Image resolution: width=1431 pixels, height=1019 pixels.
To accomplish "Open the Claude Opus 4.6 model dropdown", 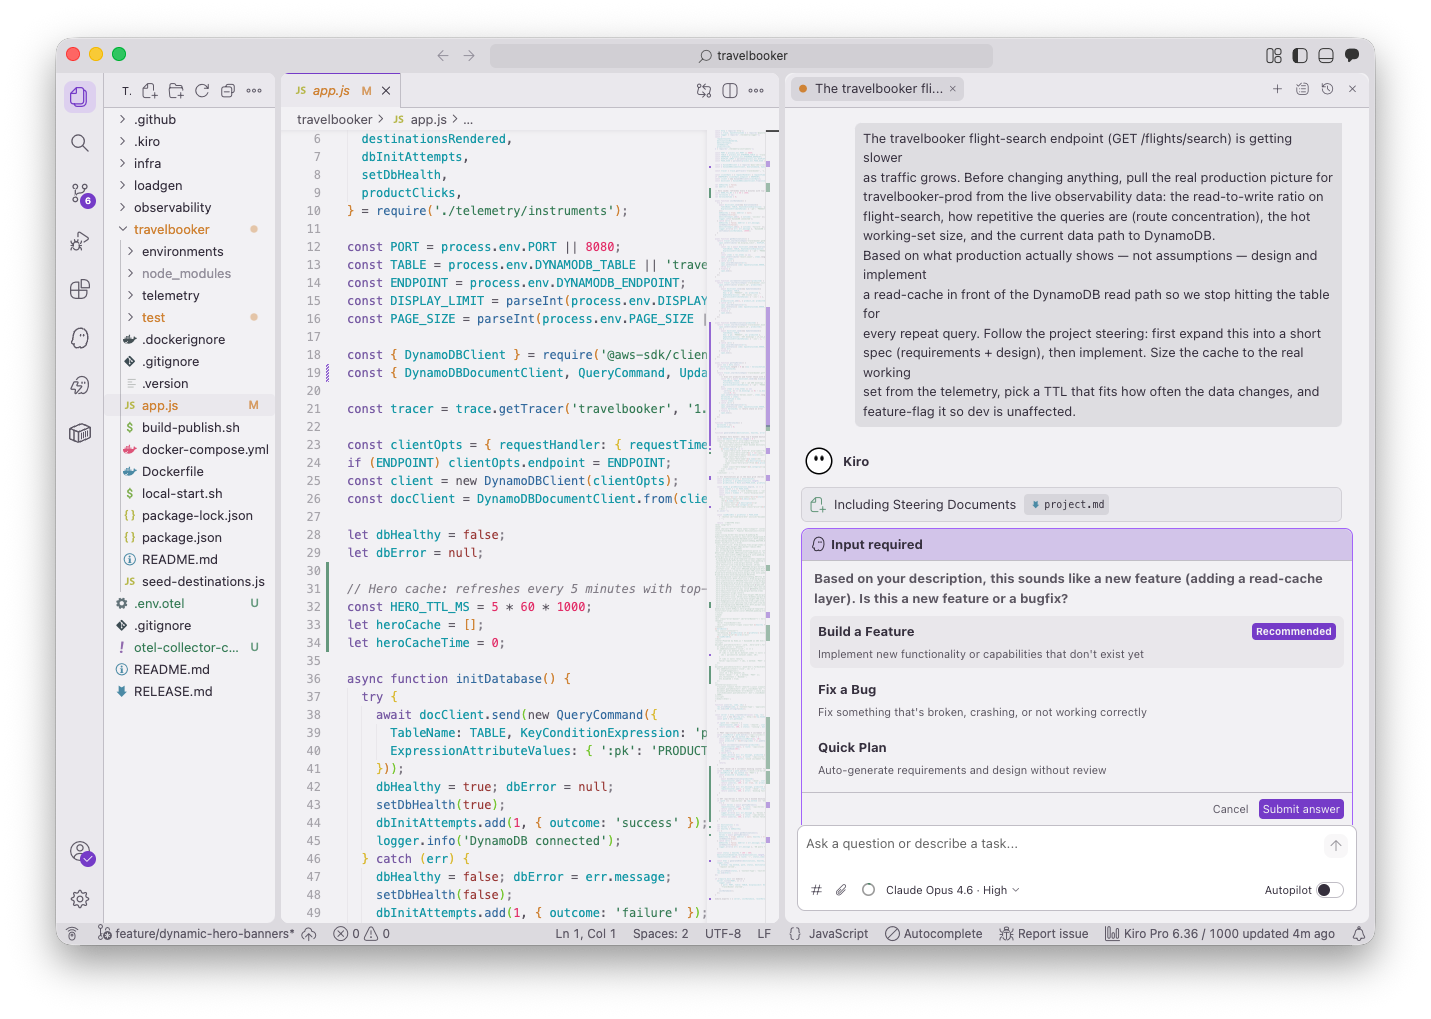I will [952, 890].
